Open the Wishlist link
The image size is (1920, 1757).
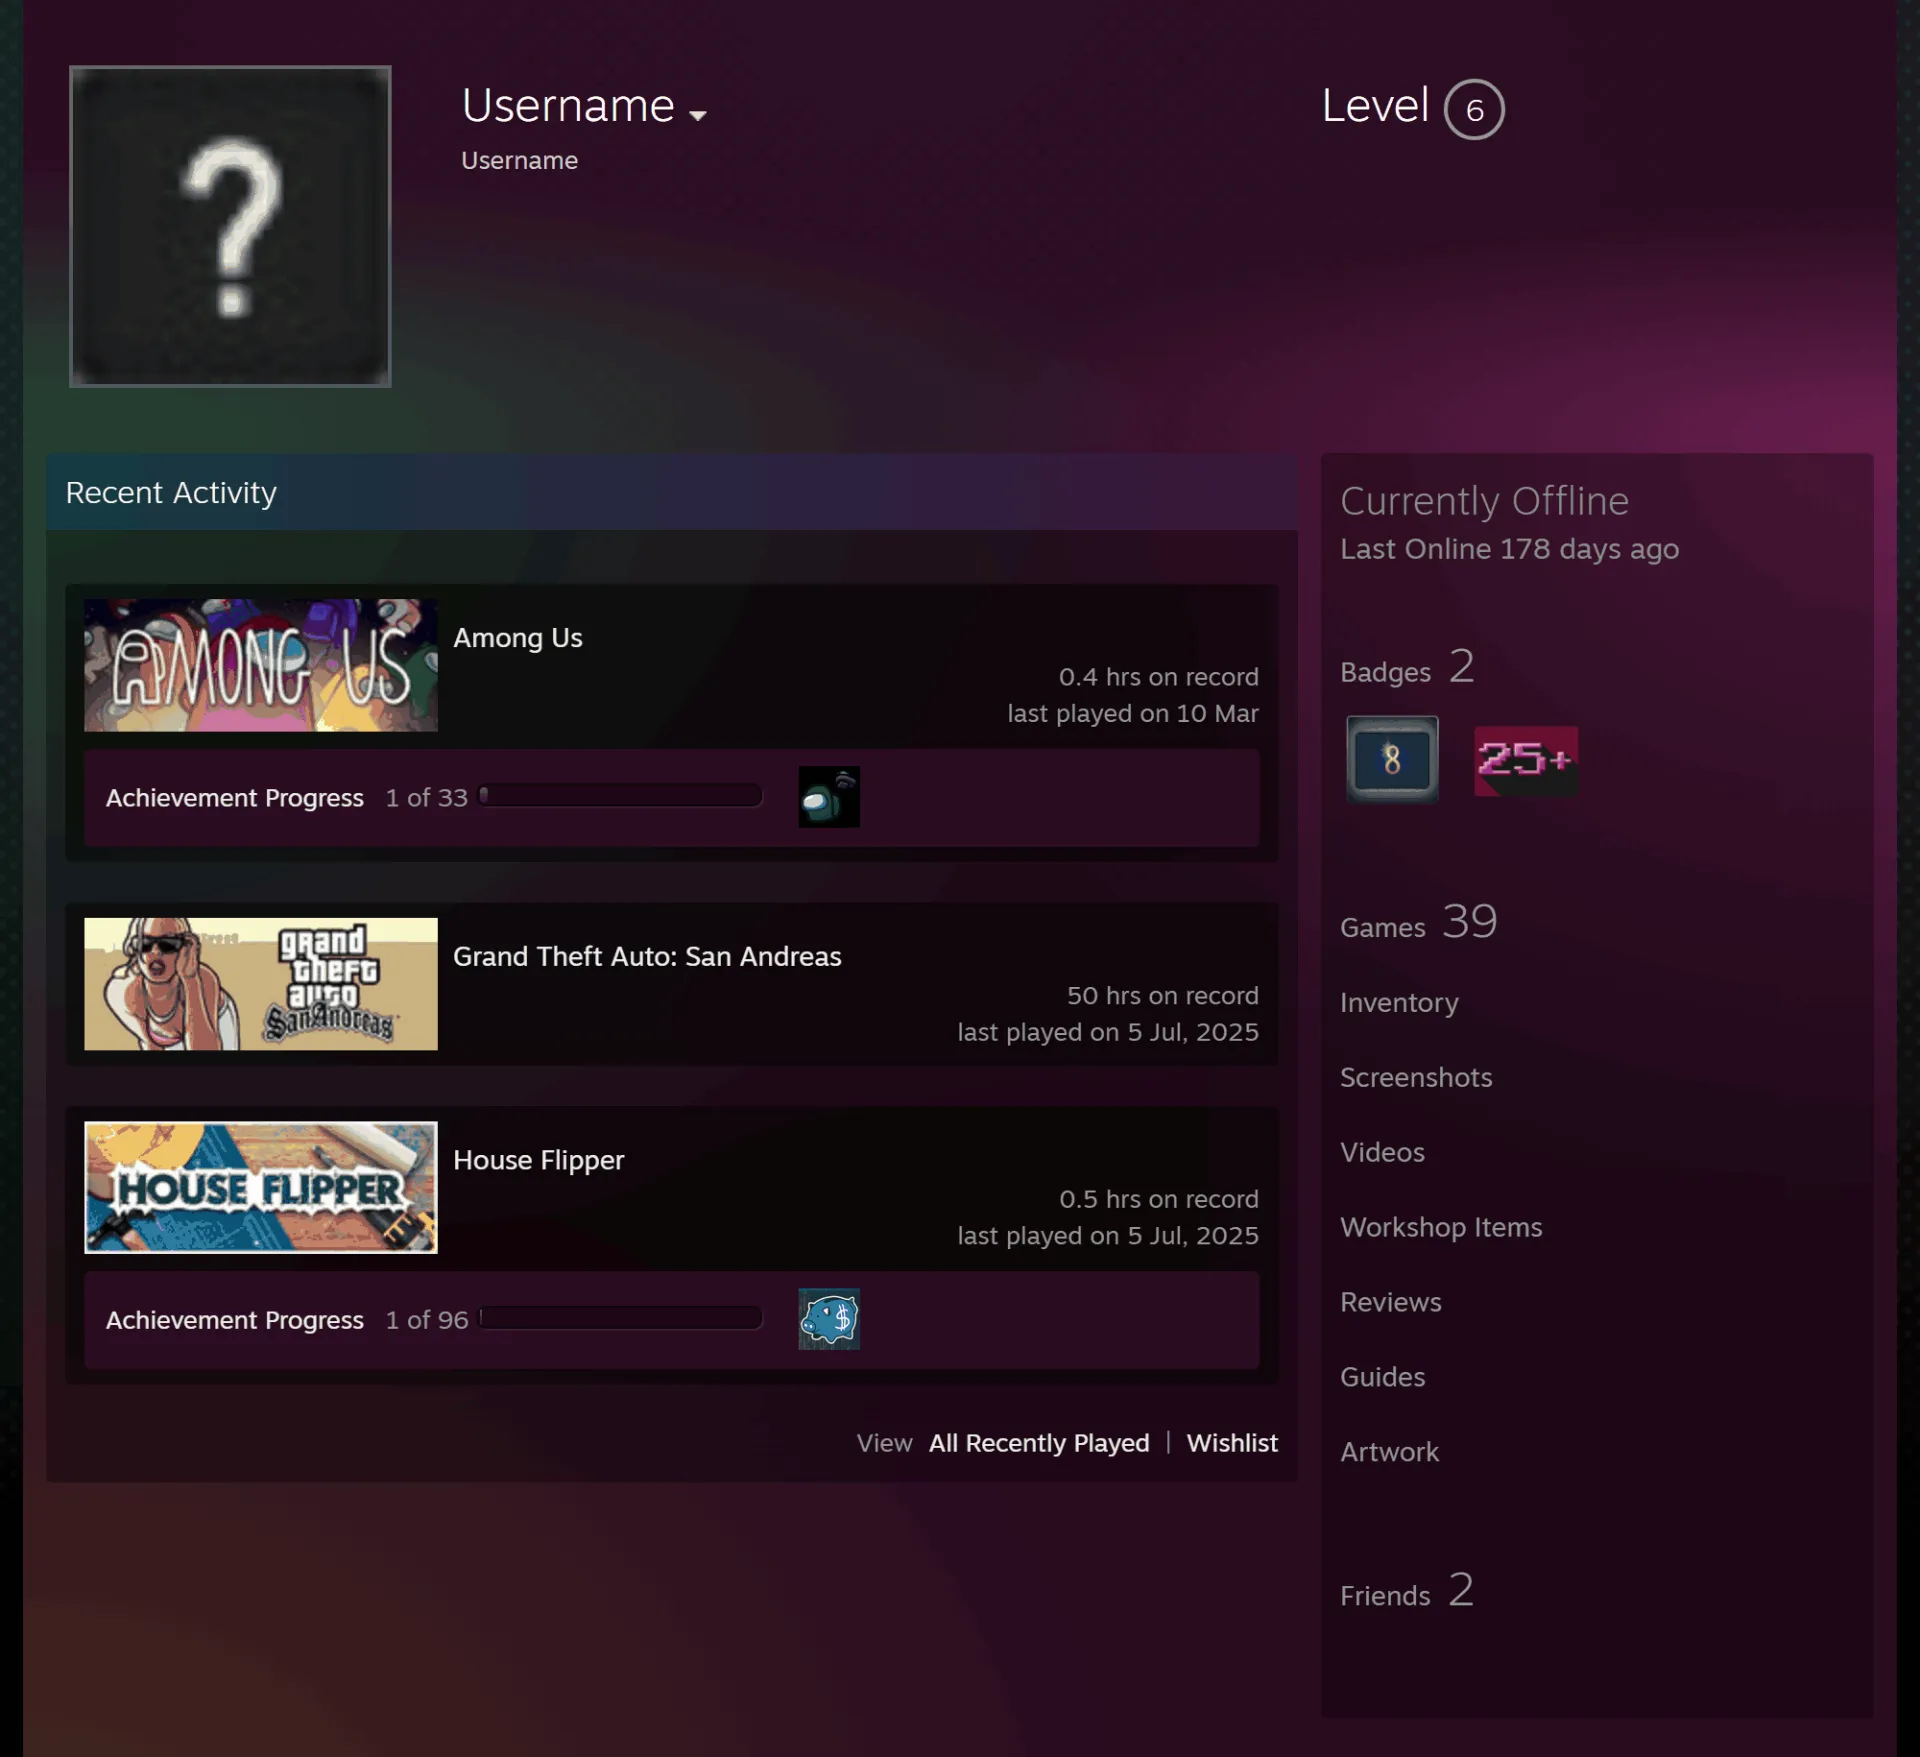point(1232,1443)
